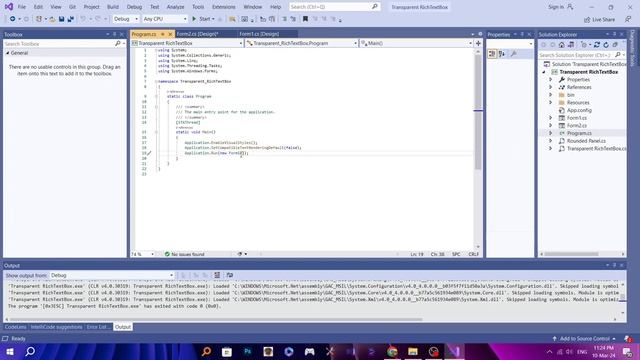Click the split editor plus icon

[478, 43]
